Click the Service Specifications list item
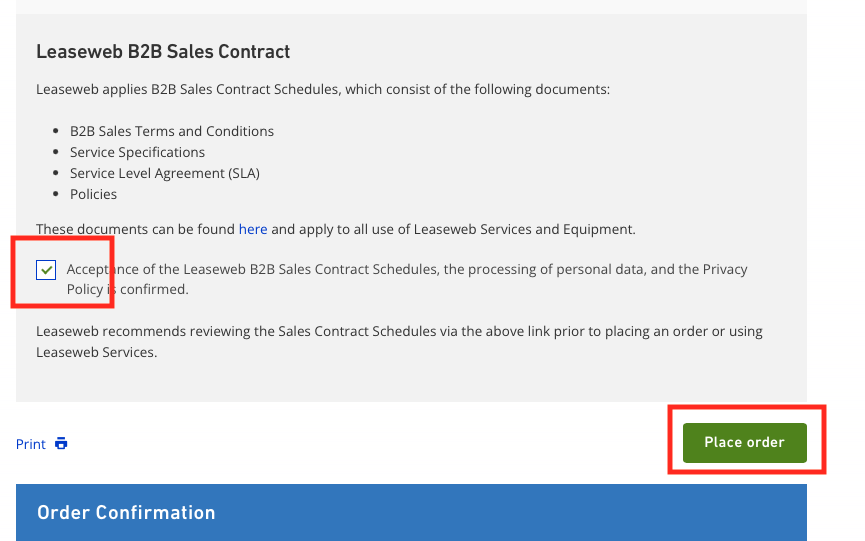 (x=137, y=152)
